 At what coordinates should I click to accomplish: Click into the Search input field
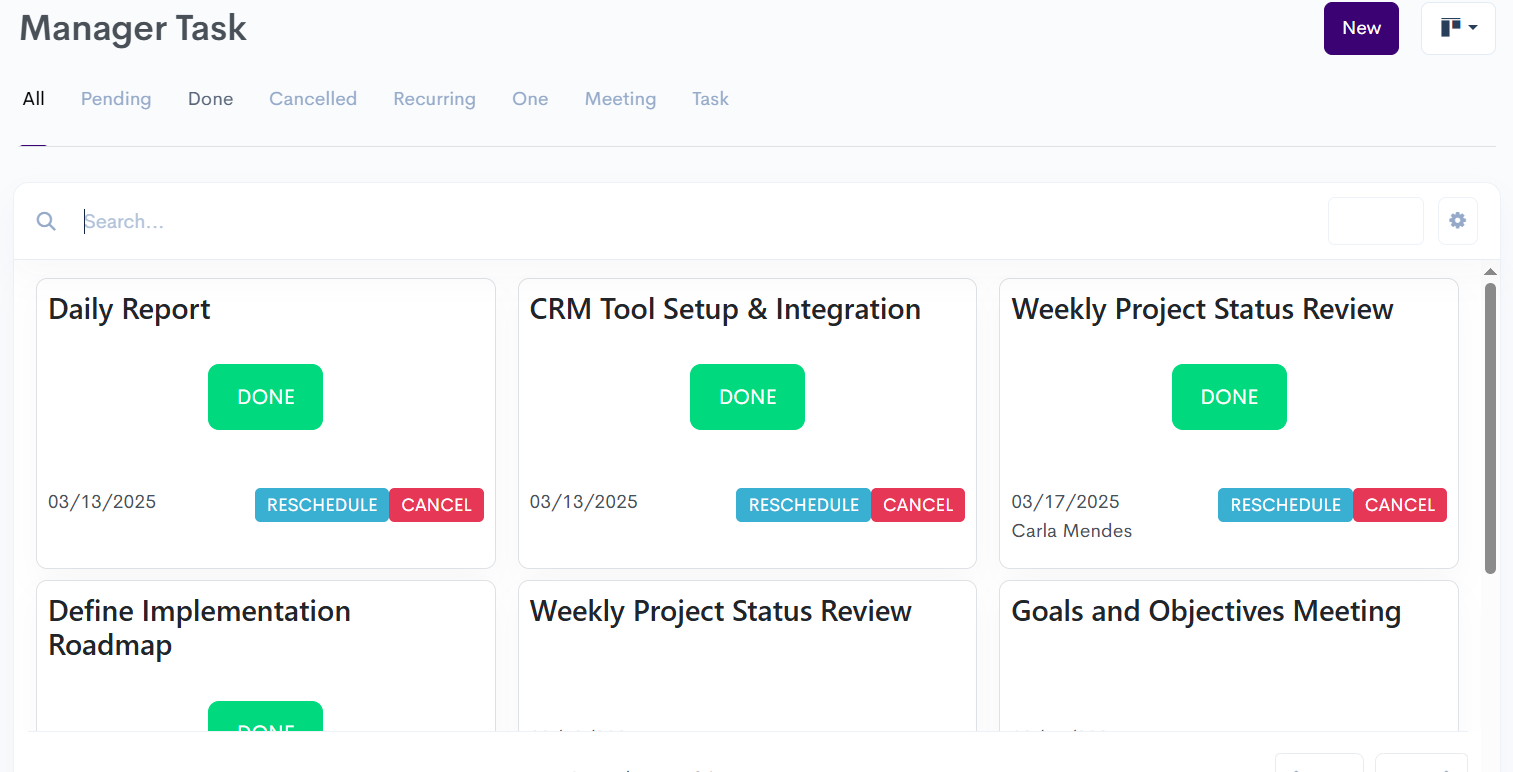coord(700,221)
